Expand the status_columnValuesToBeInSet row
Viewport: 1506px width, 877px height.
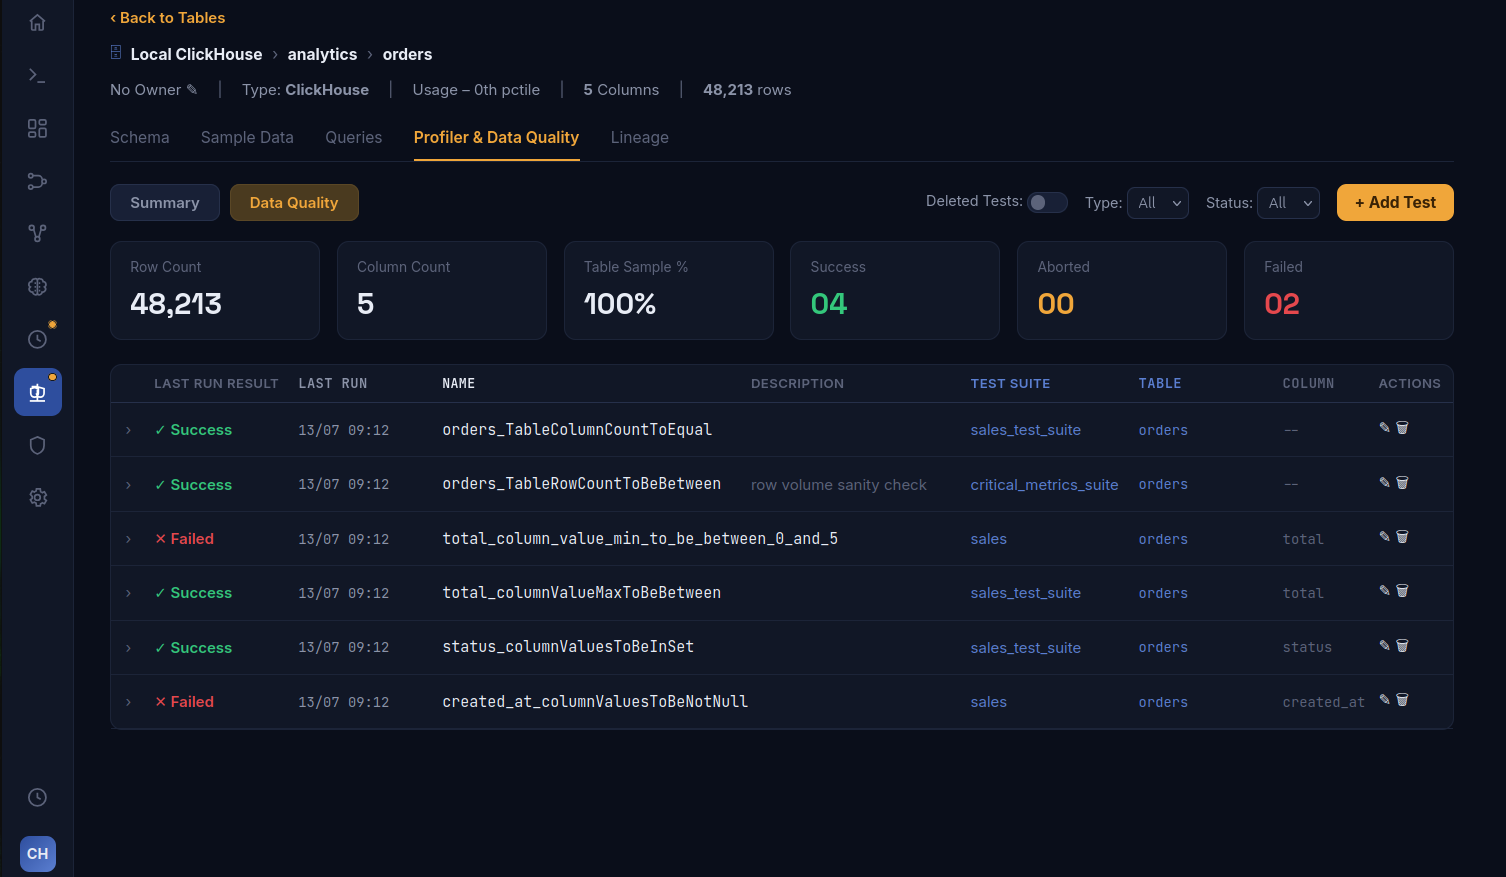click(x=129, y=648)
